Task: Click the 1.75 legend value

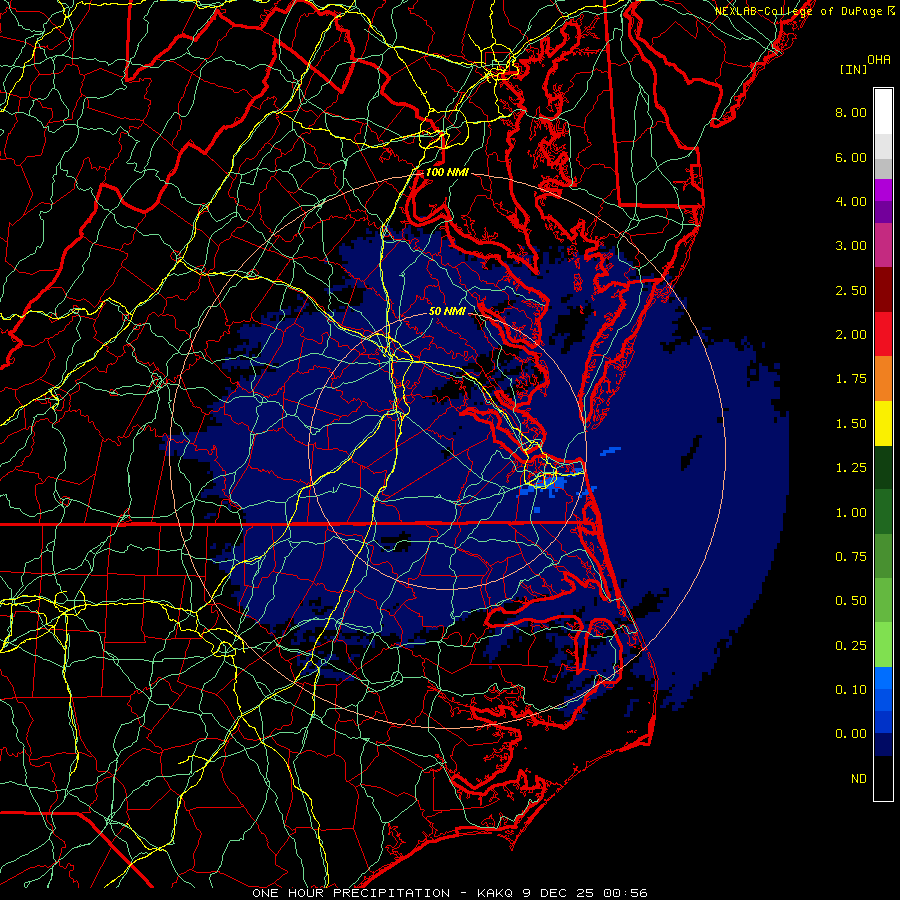Action: tap(851, 379)
